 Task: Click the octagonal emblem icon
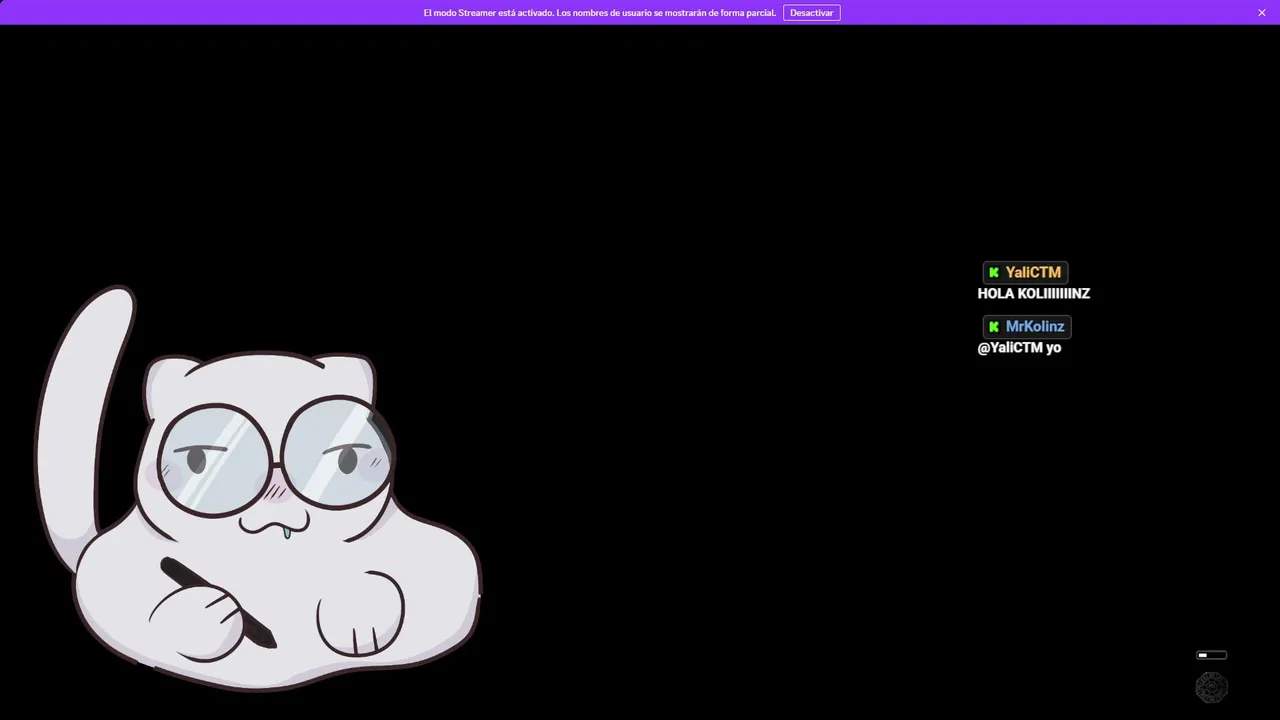[1211, 687]
